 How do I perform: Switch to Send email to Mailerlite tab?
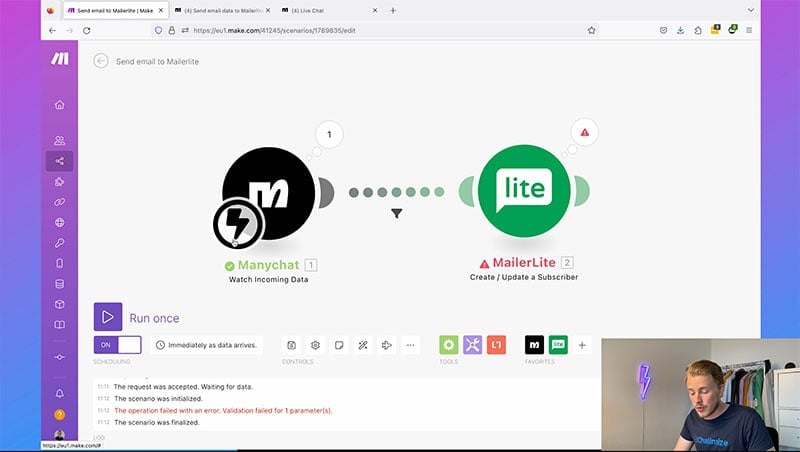click(x=116, y=10)
